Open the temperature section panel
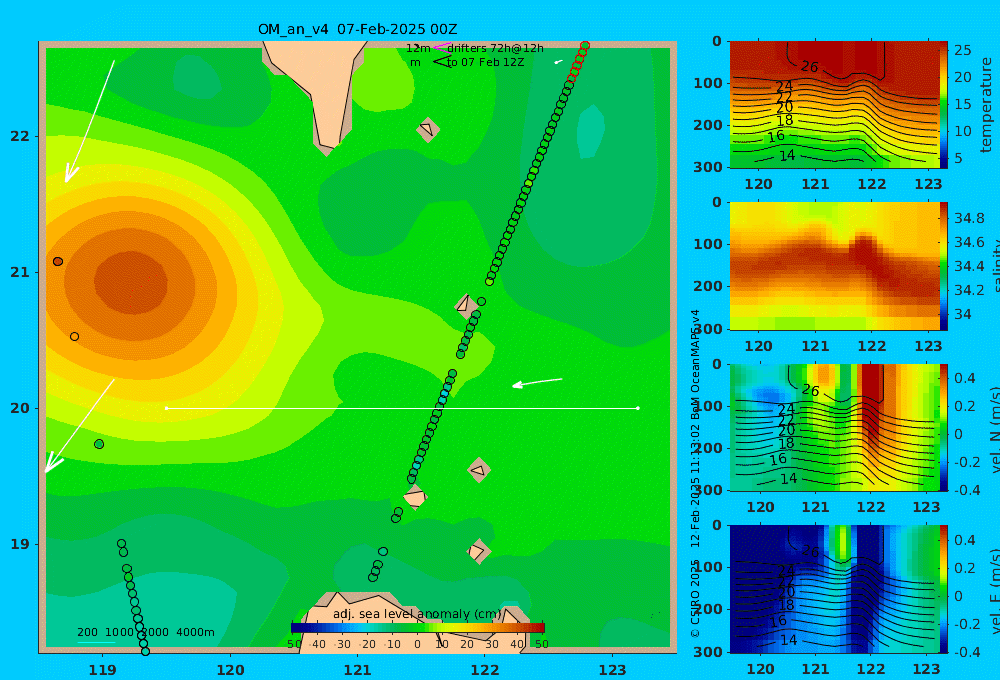The image size is (1000, 680). (x=834, y=105)
